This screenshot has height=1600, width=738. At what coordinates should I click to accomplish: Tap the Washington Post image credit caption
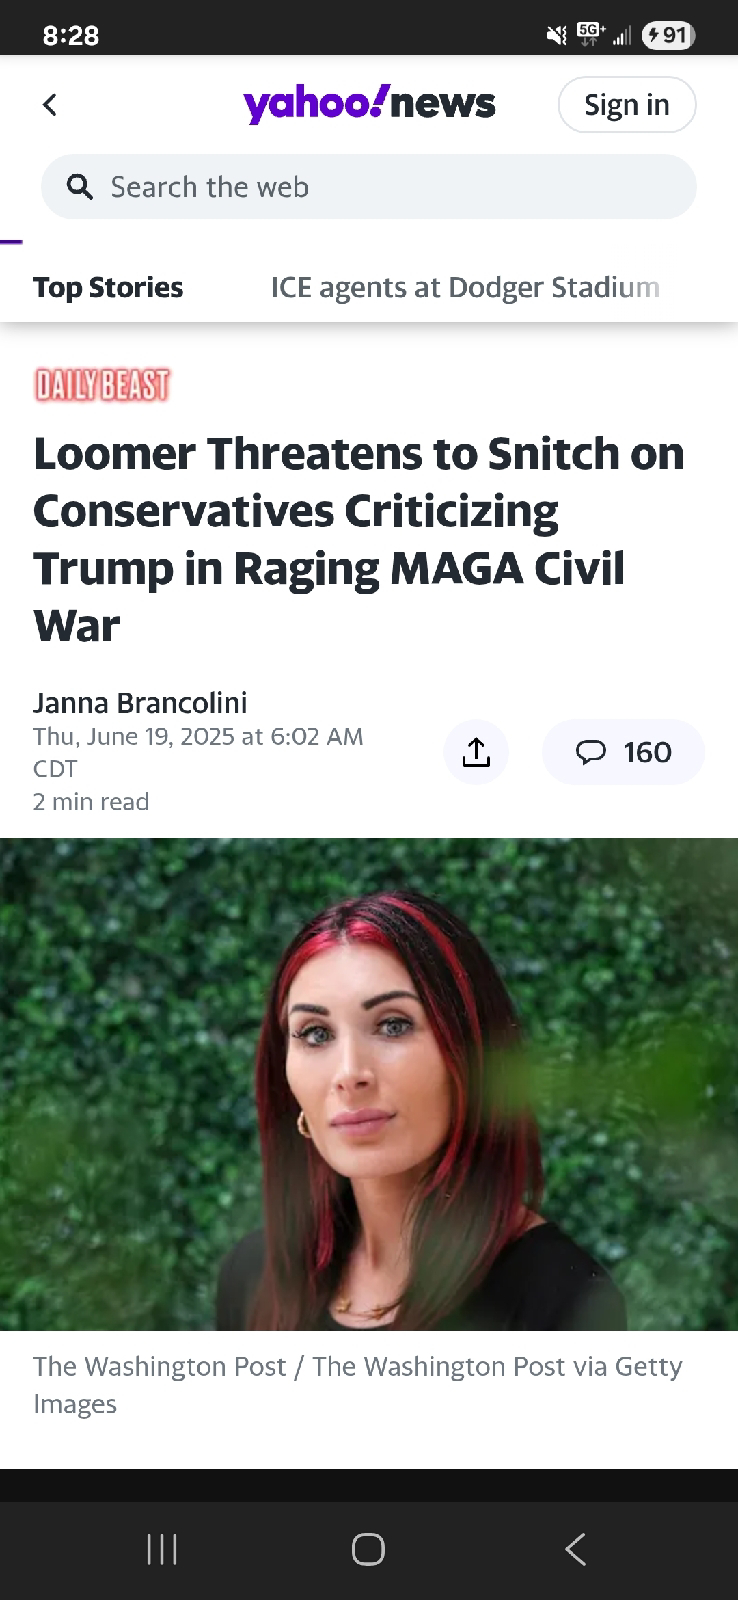(358, 1385)
